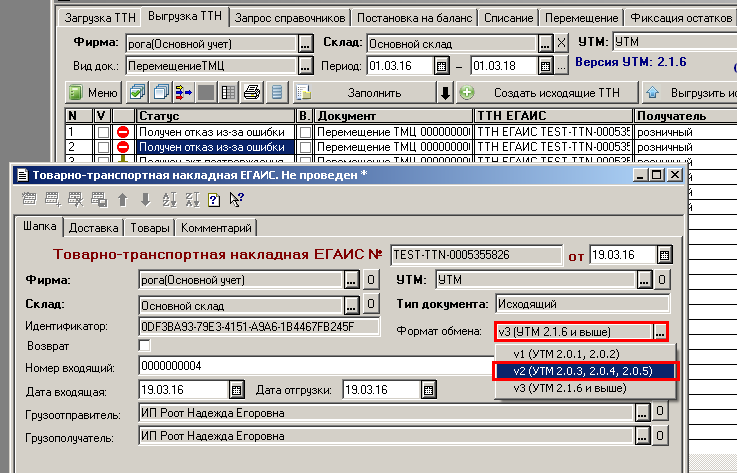This screenshot has width=737, height=473.
Task: Click copy row icon in document toolbar
Action: (x=99, y=199)
